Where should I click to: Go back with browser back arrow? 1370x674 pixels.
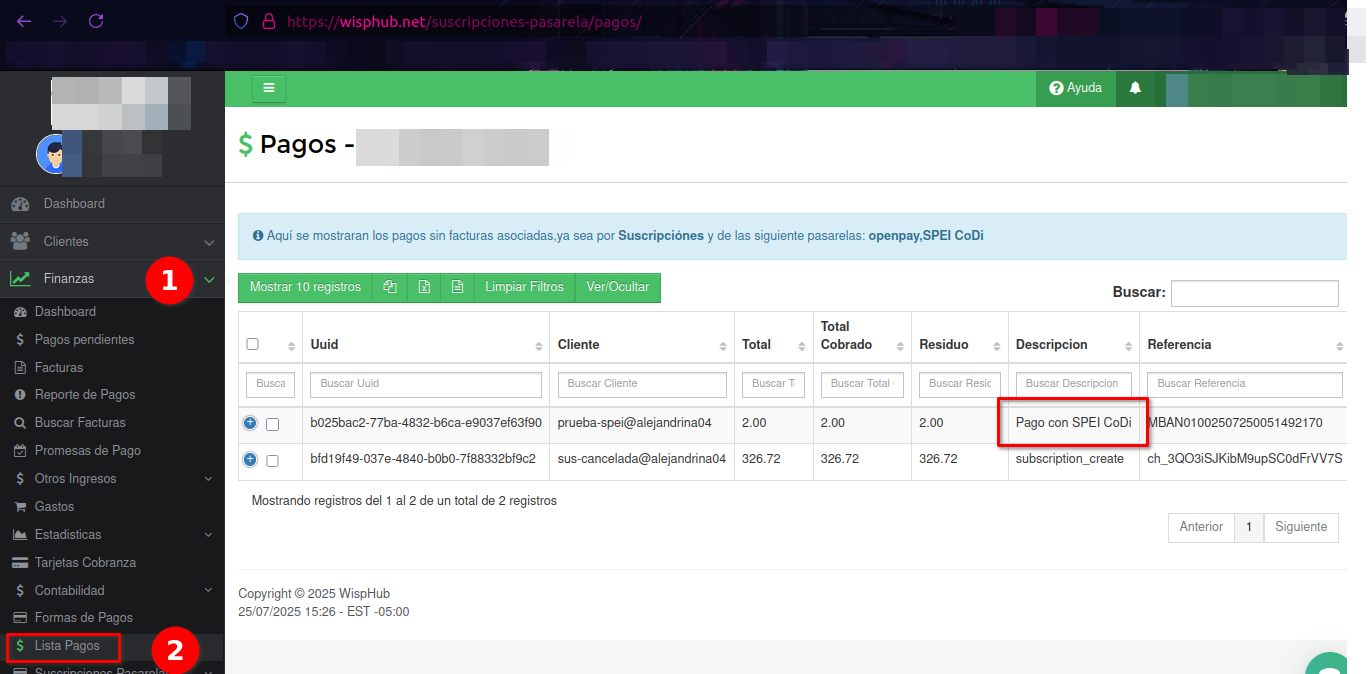(24, 21)
